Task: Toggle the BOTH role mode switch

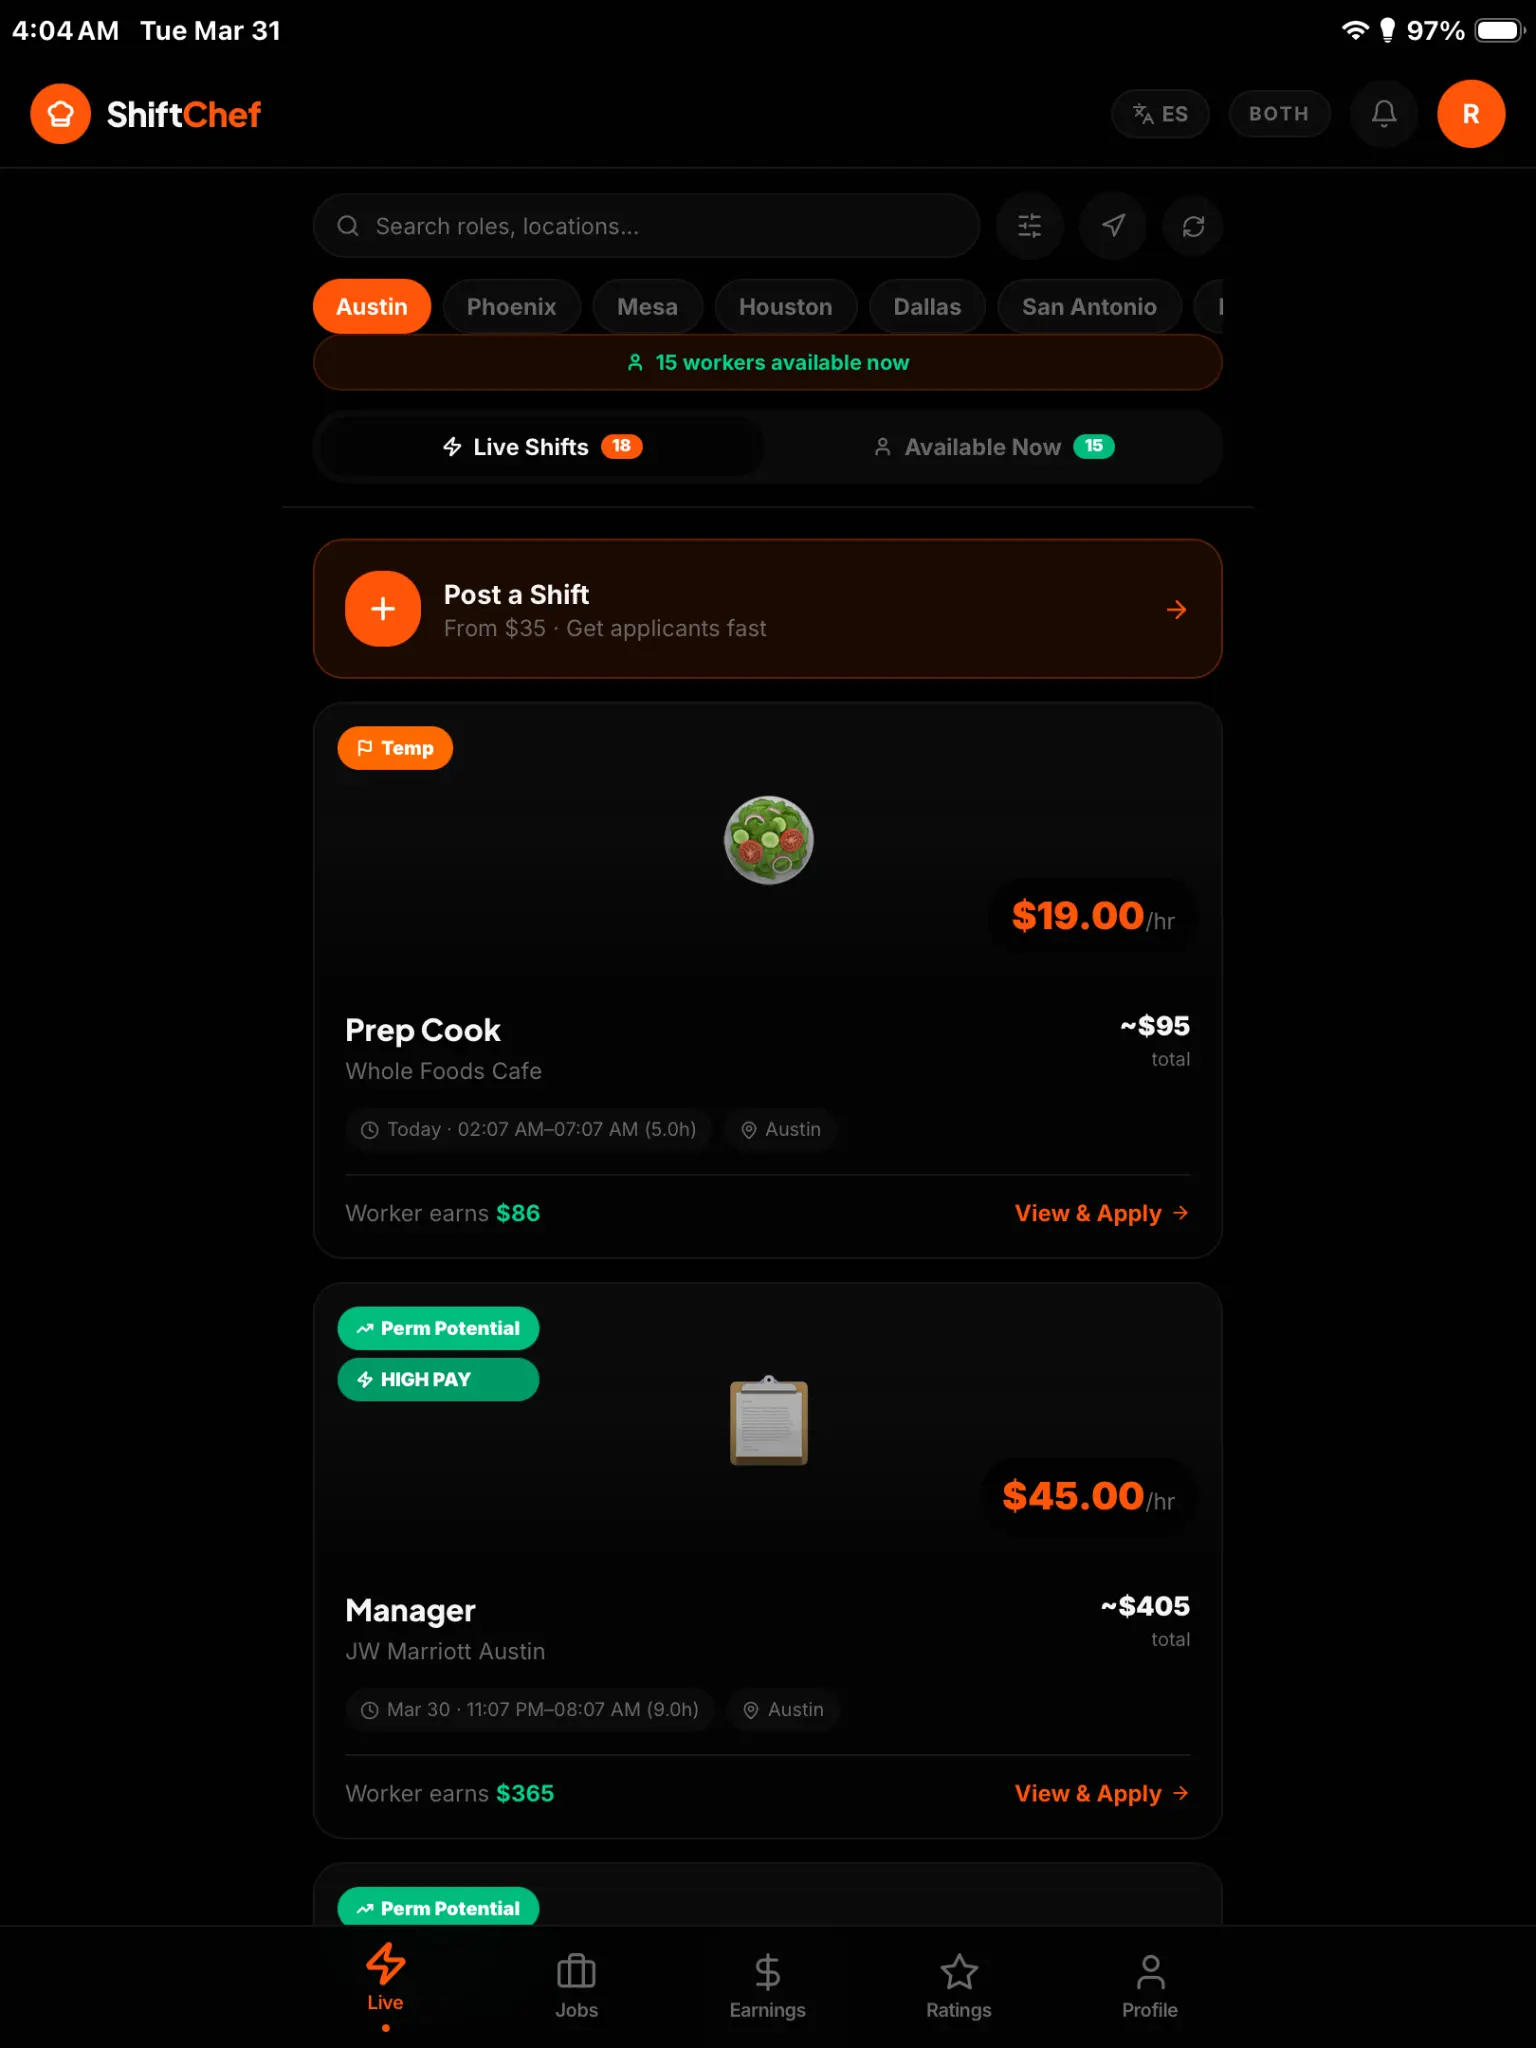Action: point(1279,114)
